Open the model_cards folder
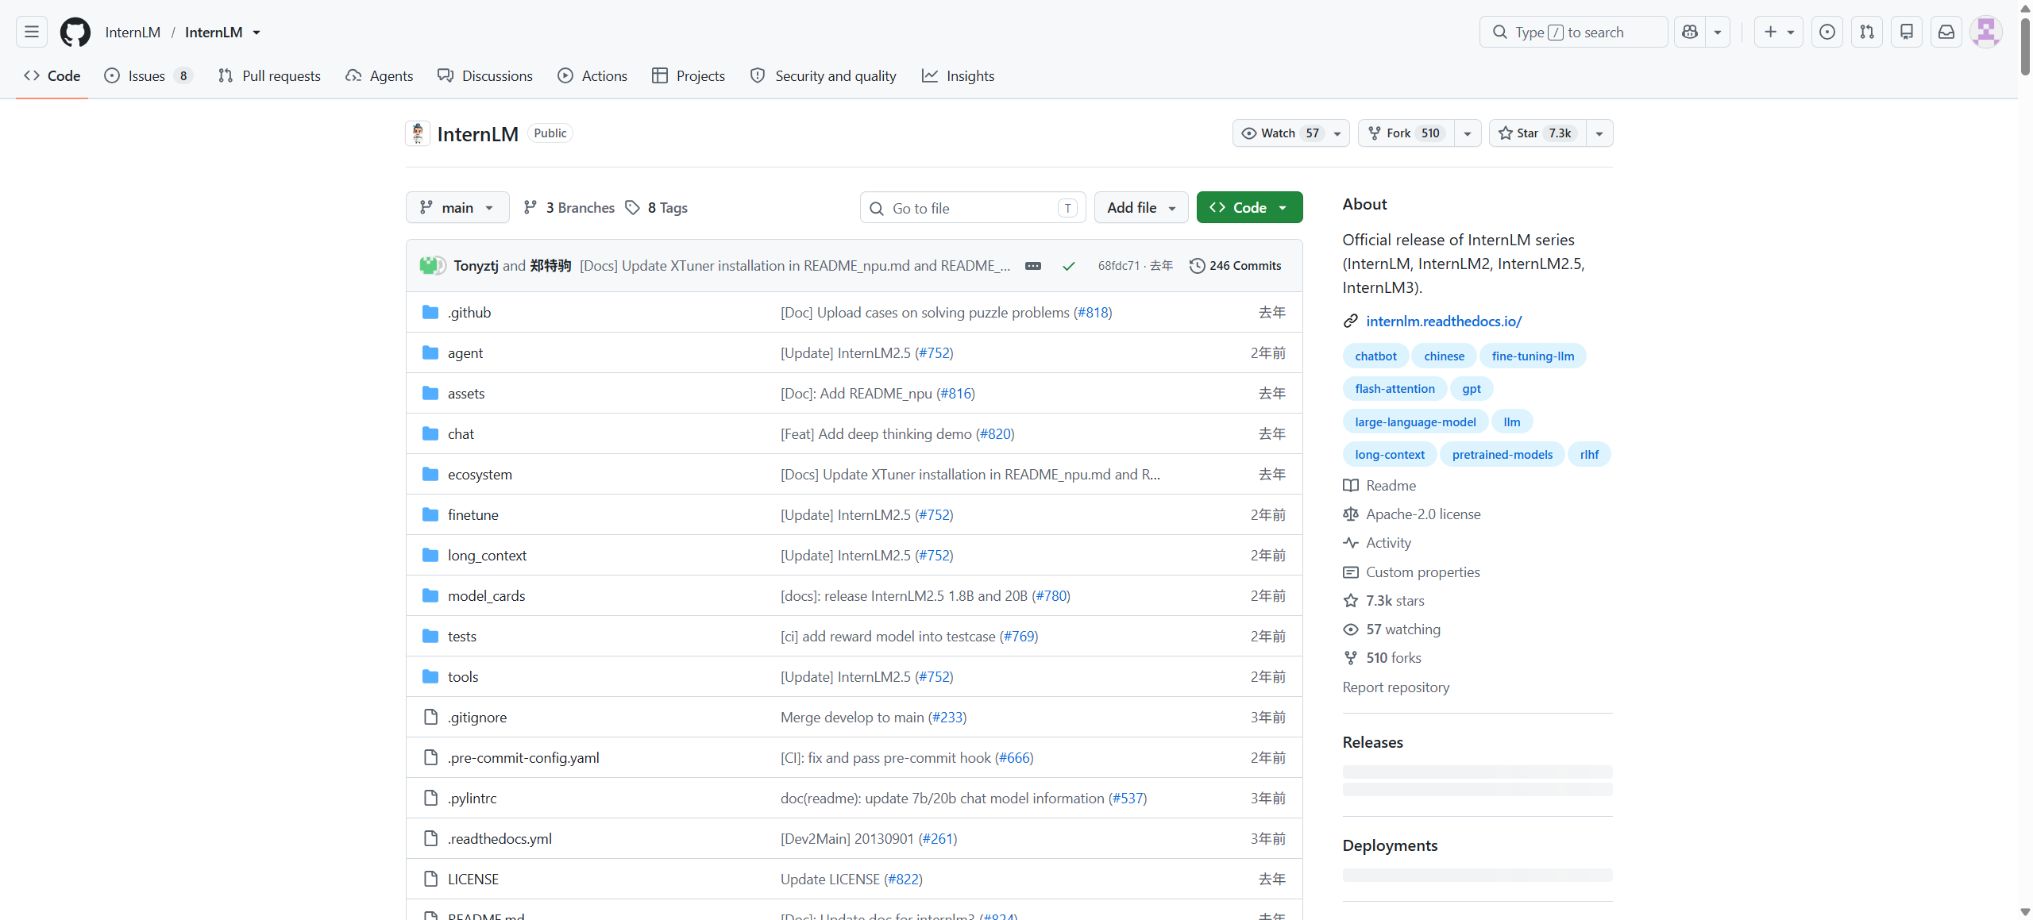This screenshot has width=2033, height=920. click(x=486, y=596)
